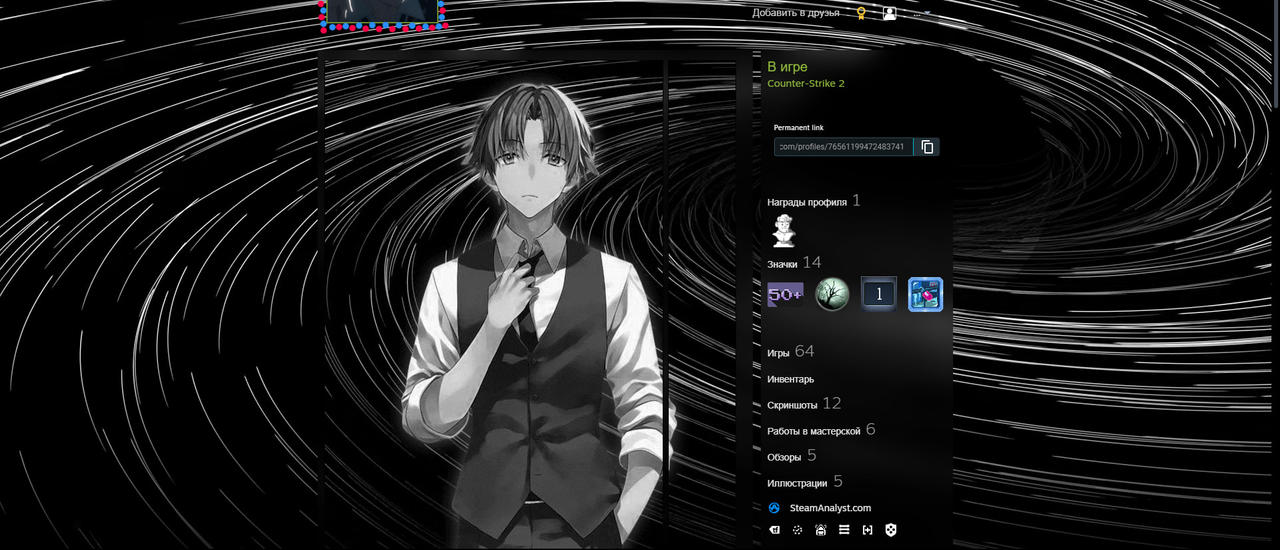This screenshot has width=1280, height=550.
Task: Open the Иллюстрации artwork page
Action: [797, 483]
